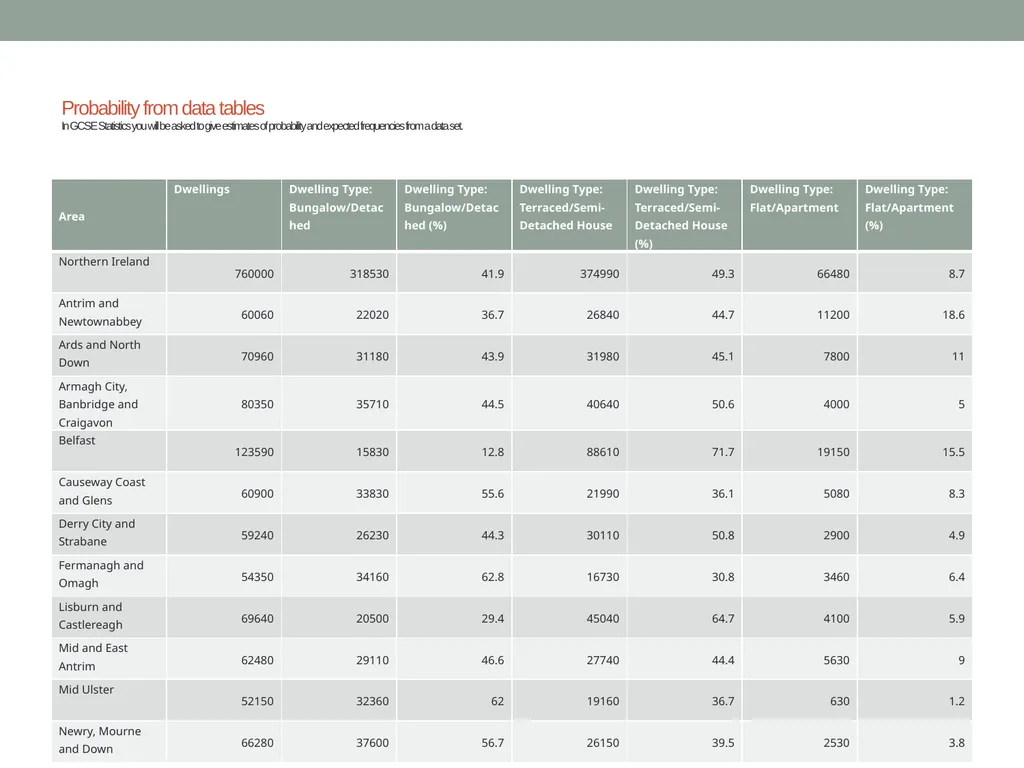Click the value 3460
This screenshot has width=1024, height=768.
tap(837, 577)
